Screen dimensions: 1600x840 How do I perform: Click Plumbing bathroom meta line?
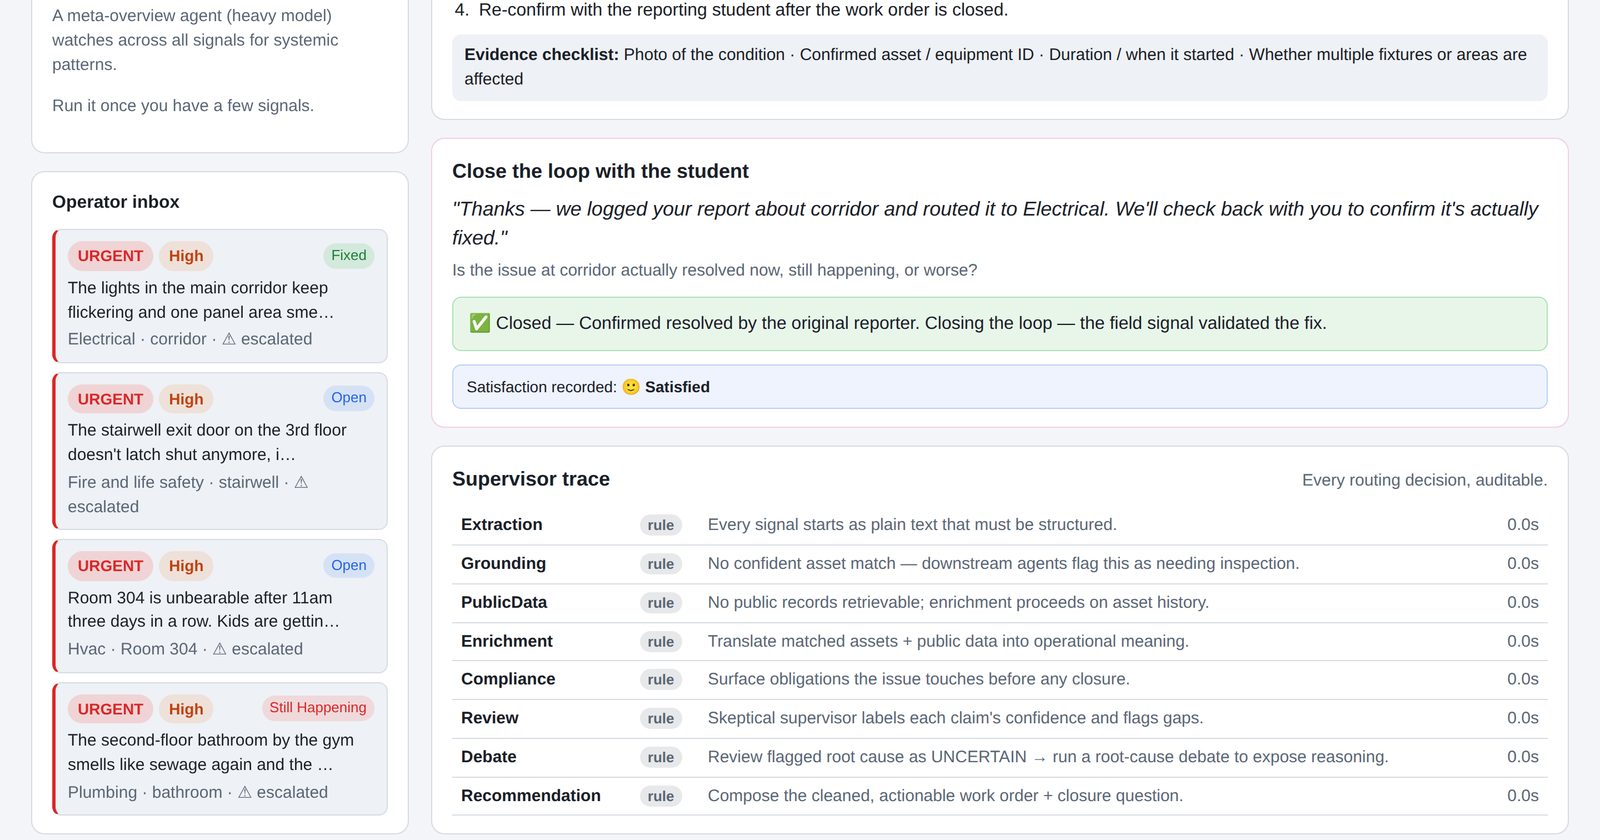tap(198, 792)
